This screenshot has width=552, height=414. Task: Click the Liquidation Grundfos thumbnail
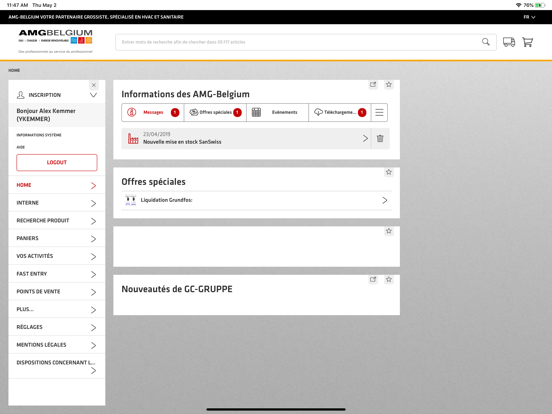pos(131,200)
